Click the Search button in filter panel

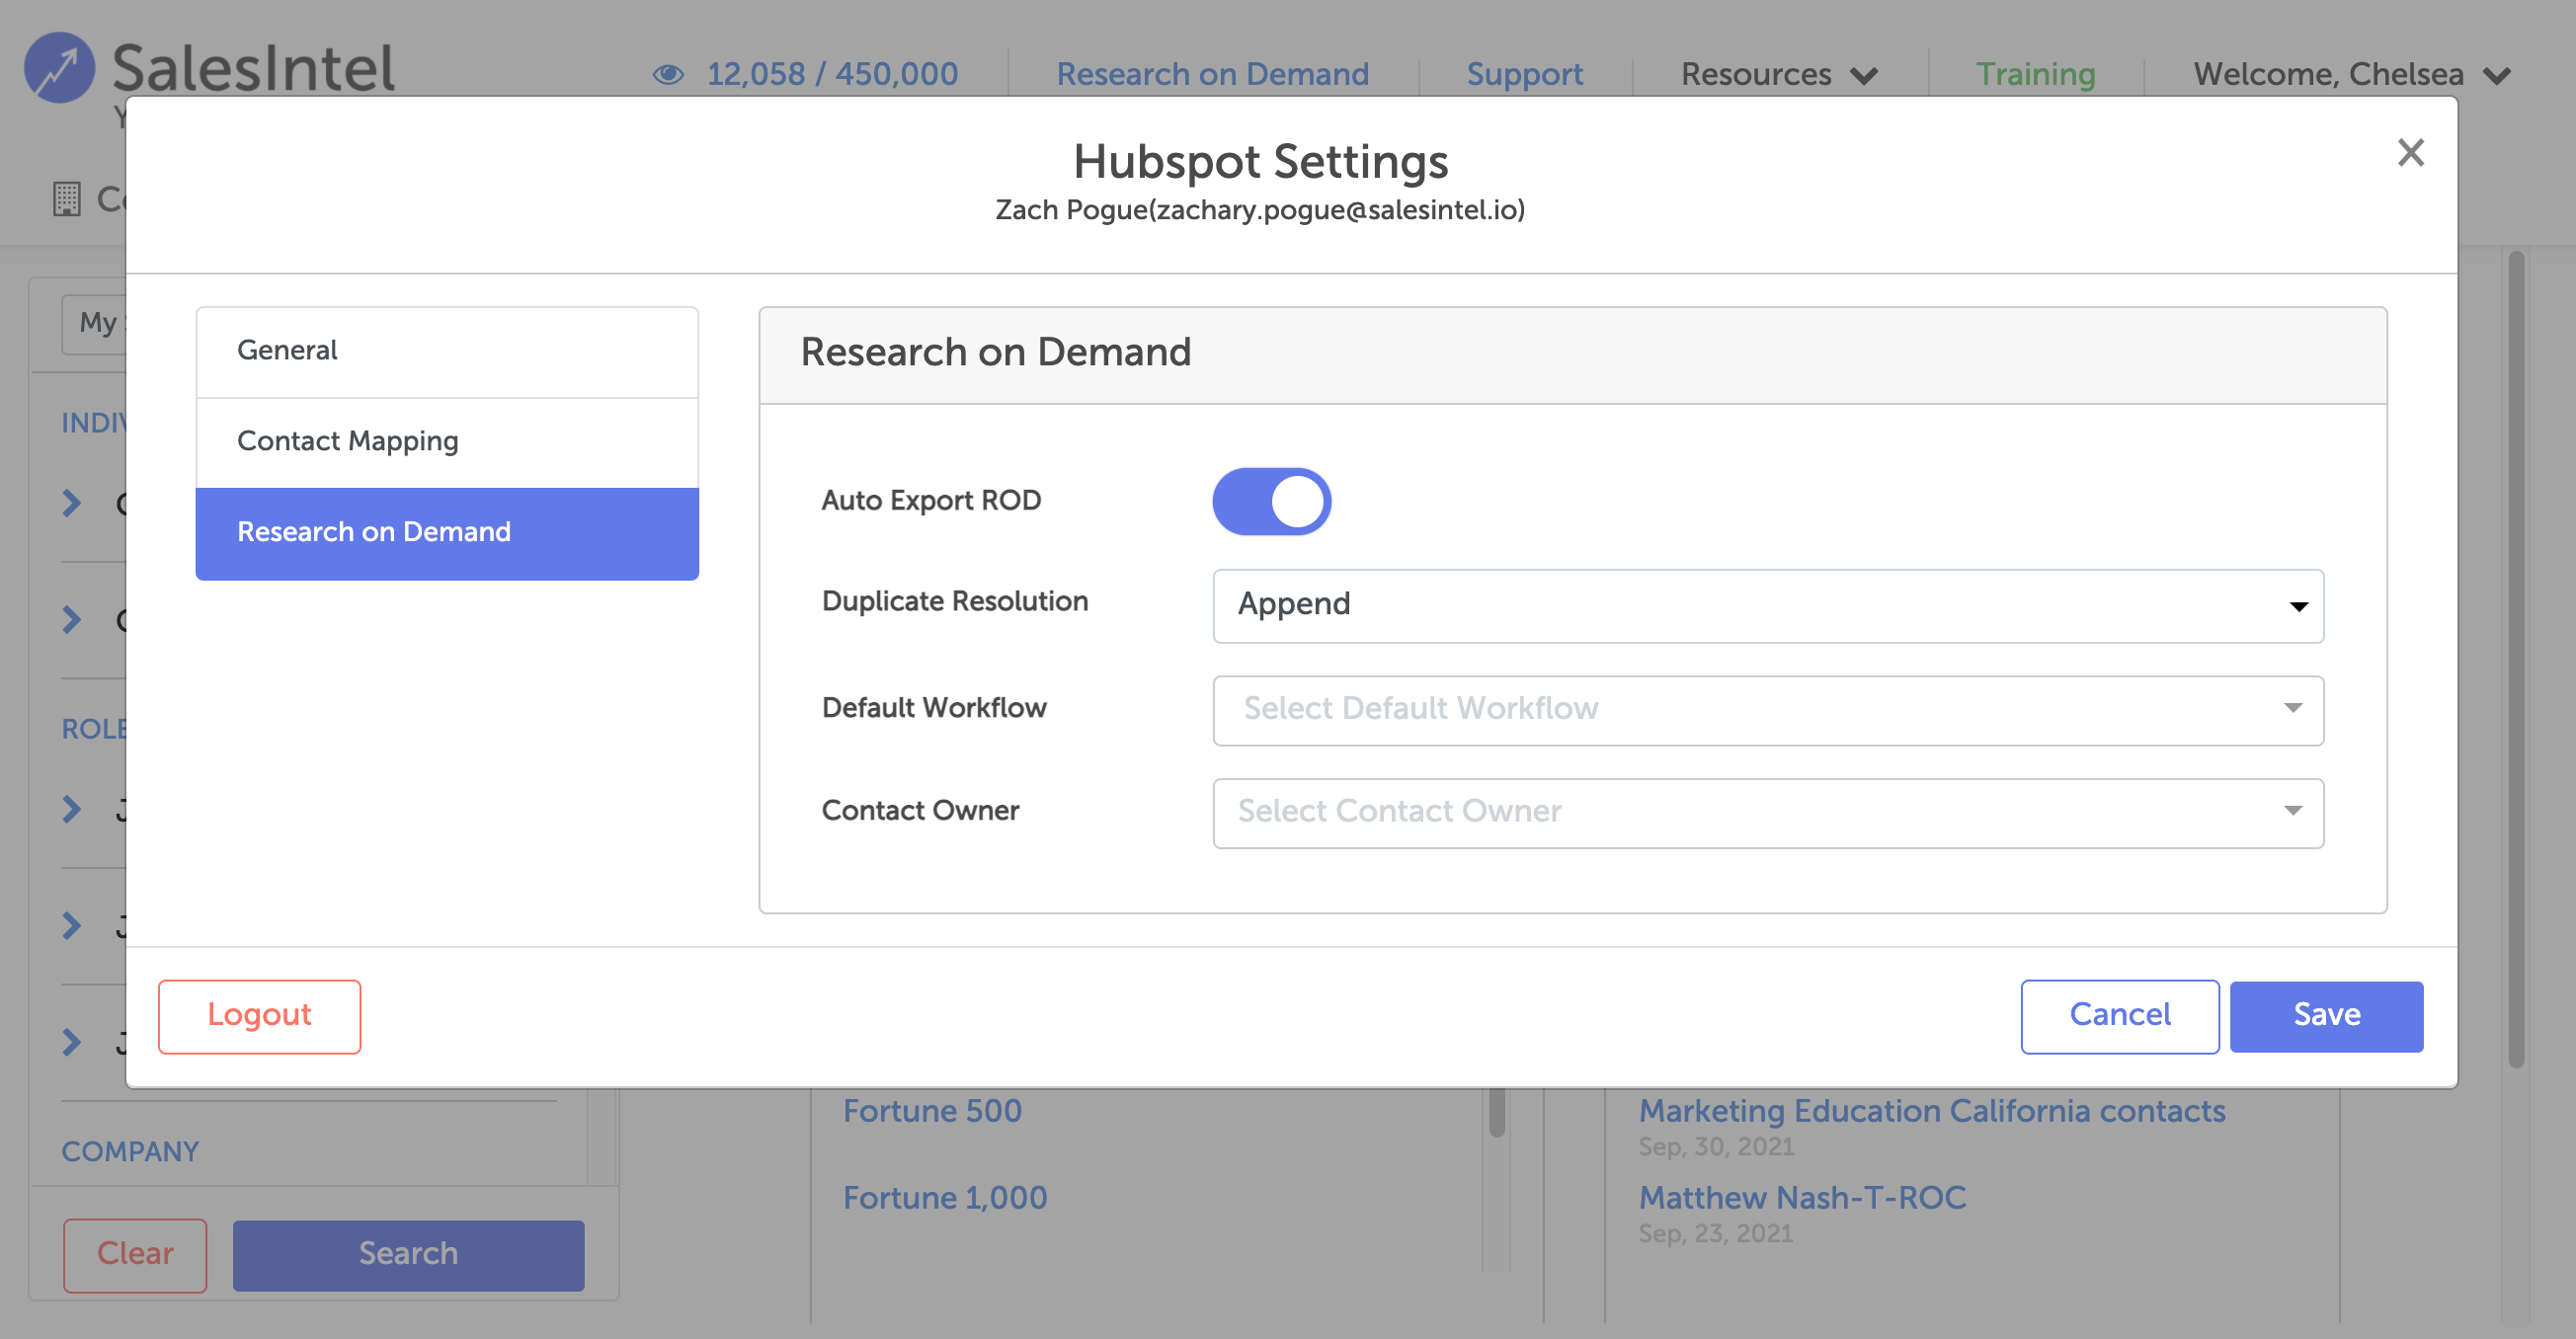[408, 1254]
